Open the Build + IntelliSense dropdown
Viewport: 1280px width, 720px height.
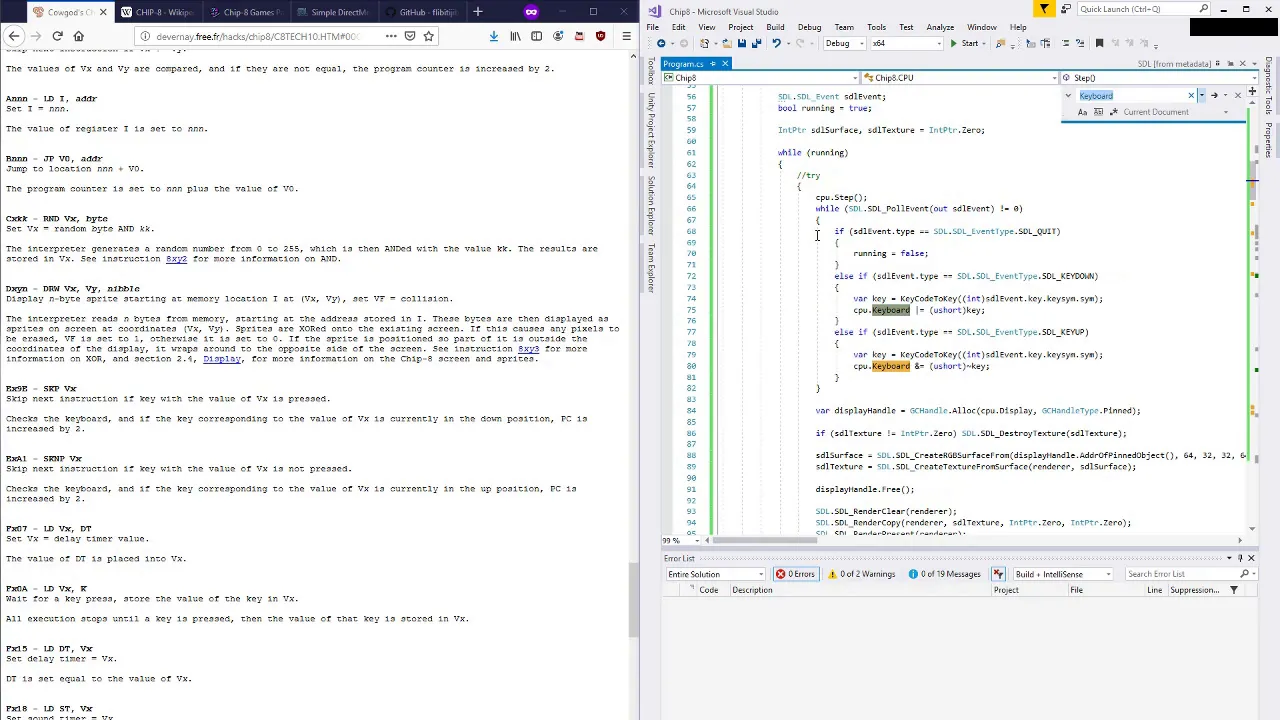[x=1062, y=574]
